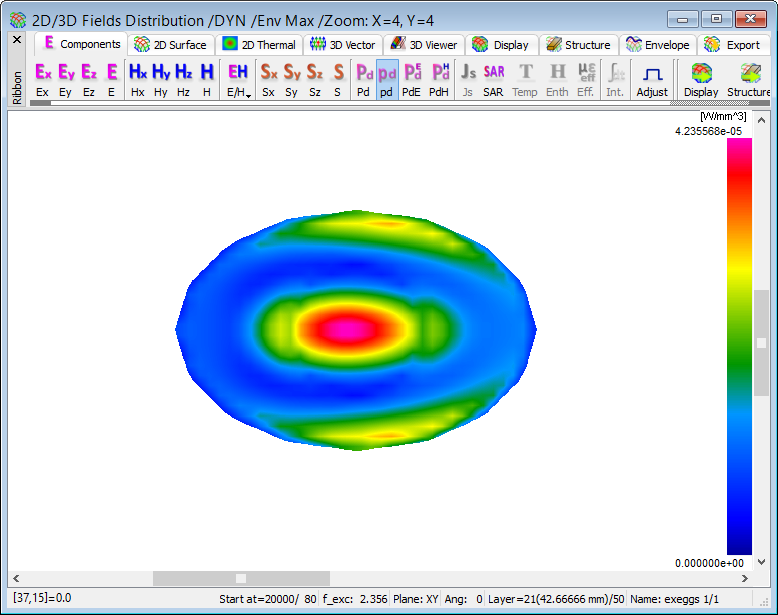Click the Display ribbon button
This screenshot has height=615, width=778.
click(702, 79)
